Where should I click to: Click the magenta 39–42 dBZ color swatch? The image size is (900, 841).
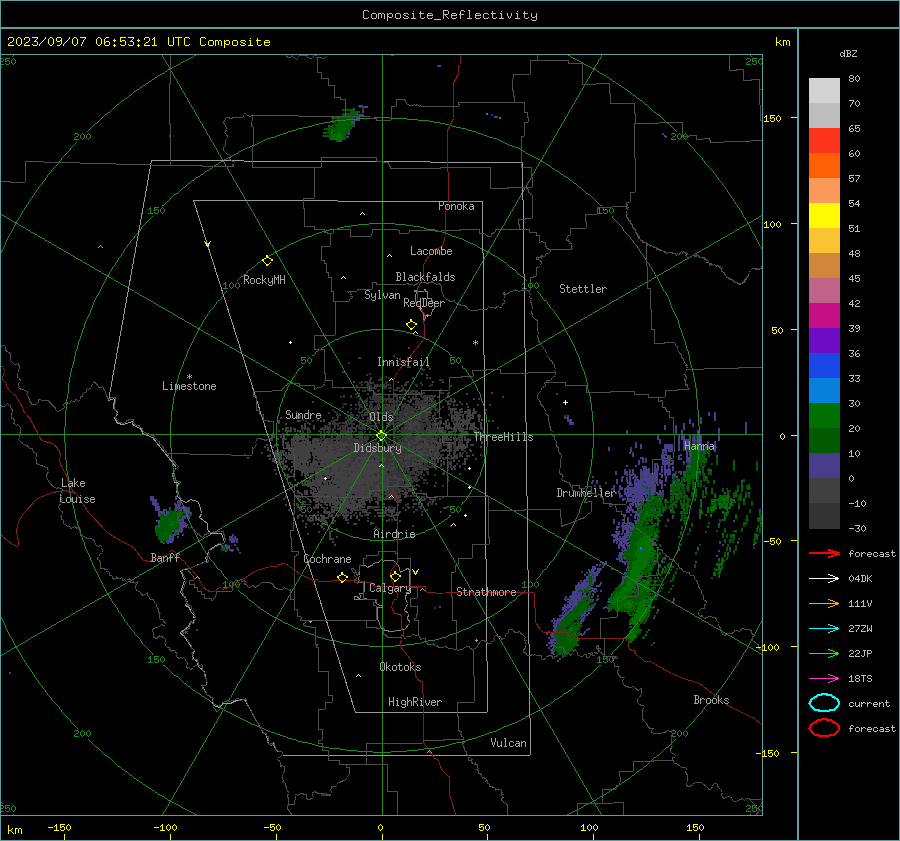824,316
